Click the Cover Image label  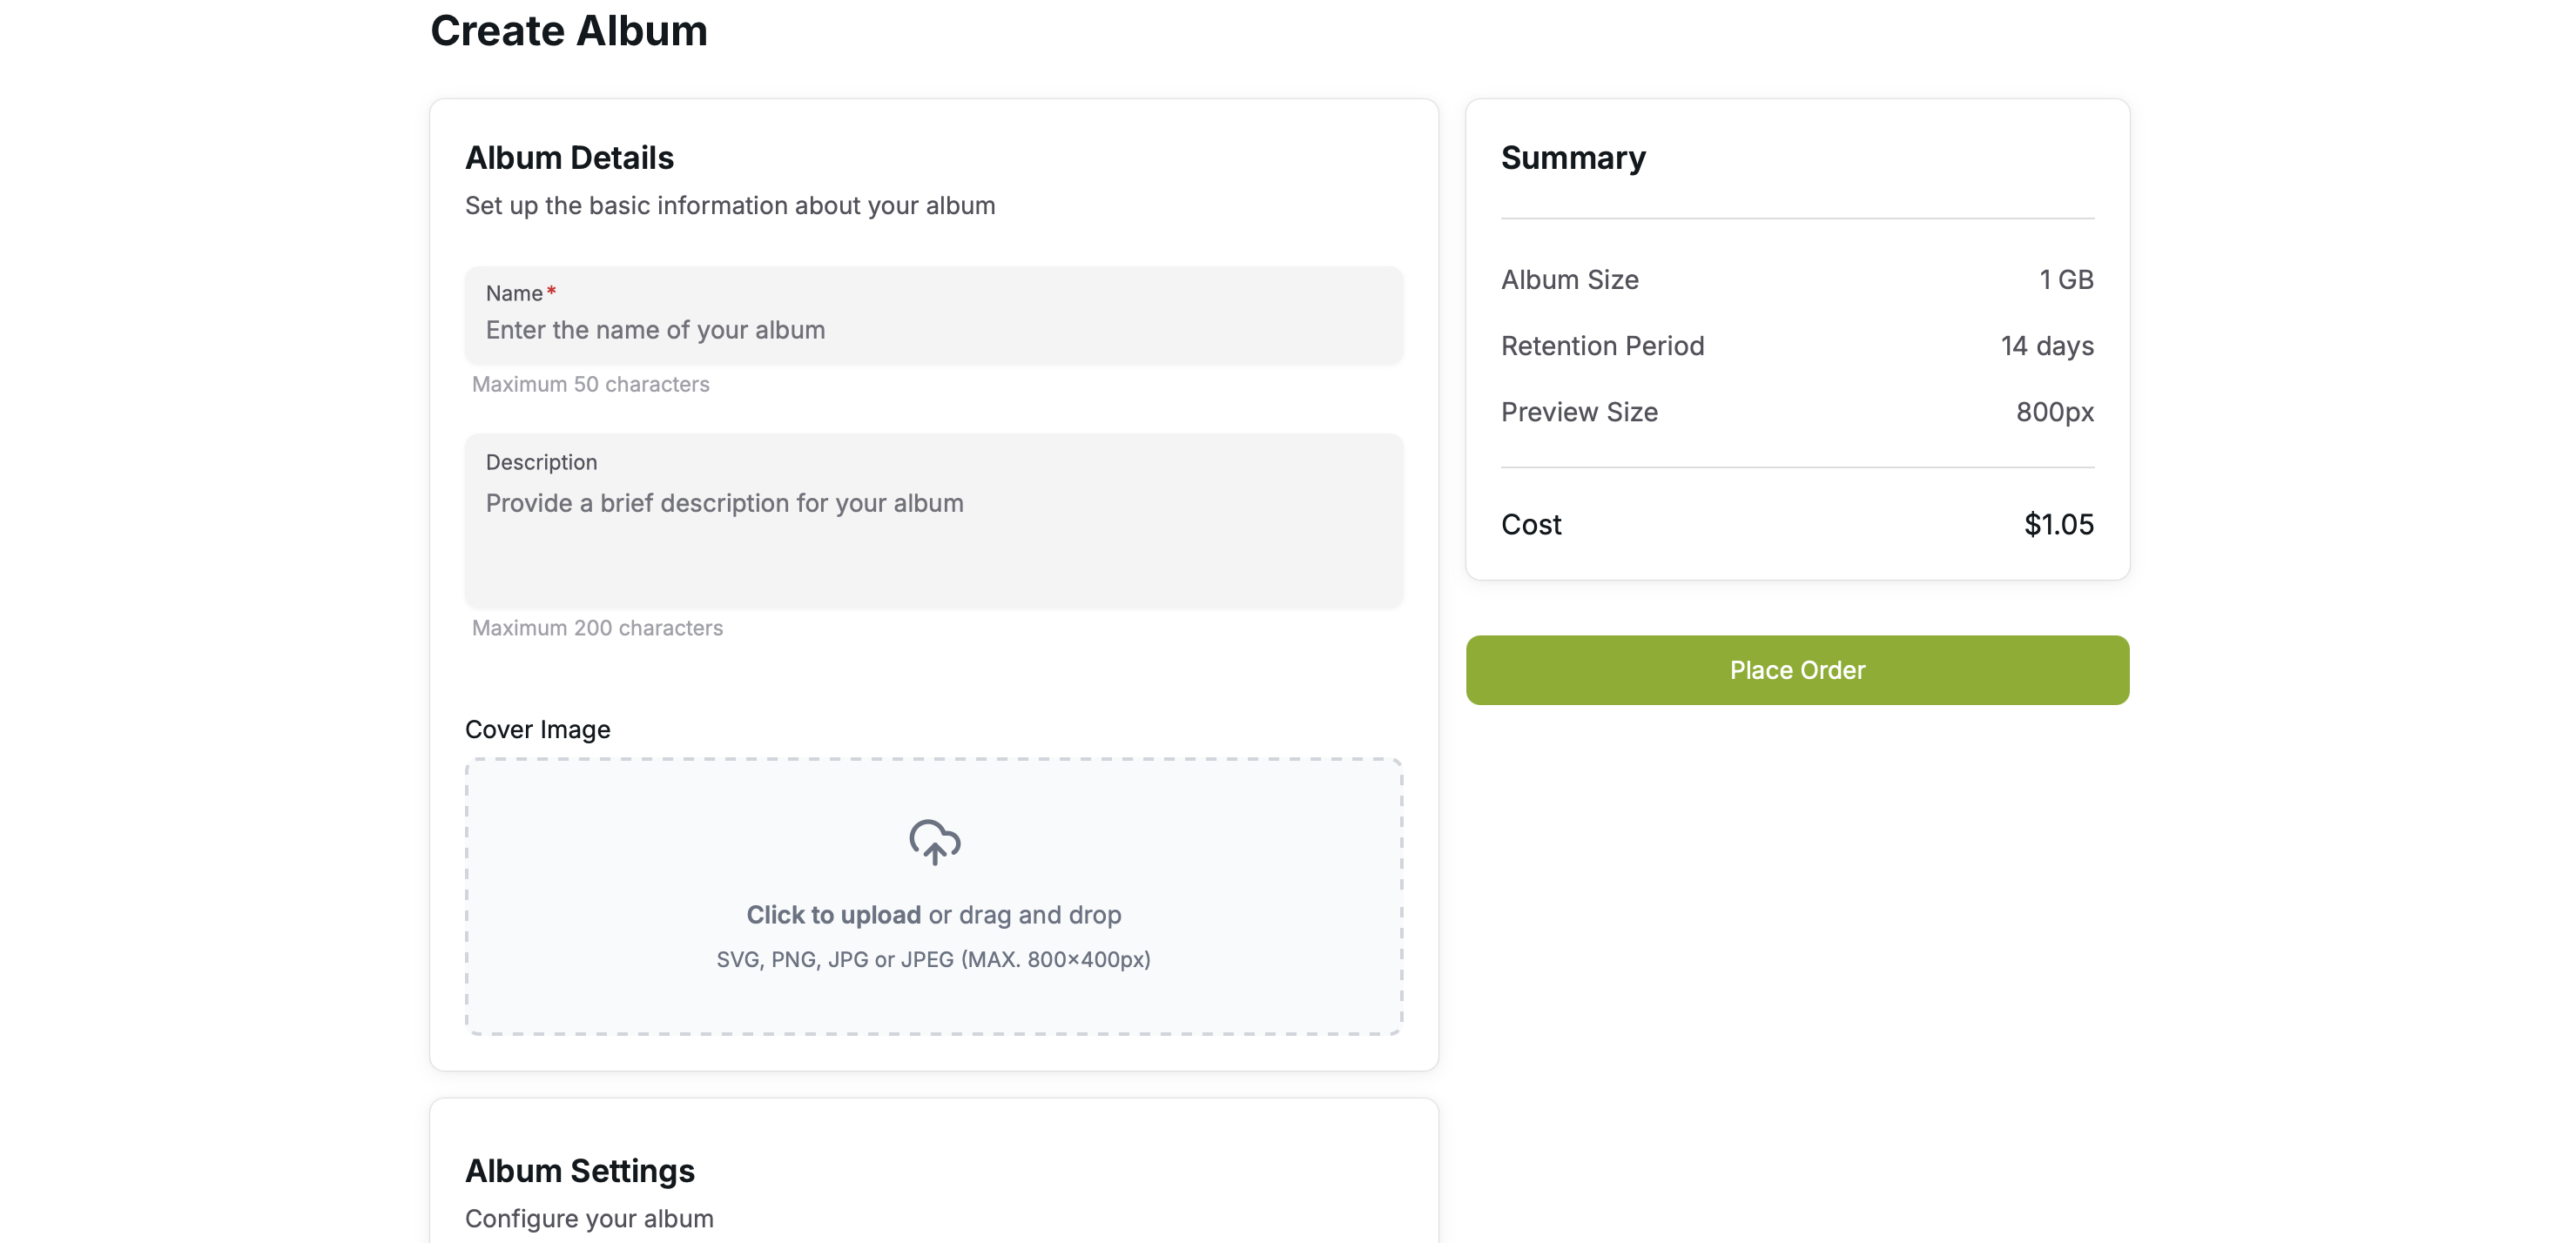point(537,730)
